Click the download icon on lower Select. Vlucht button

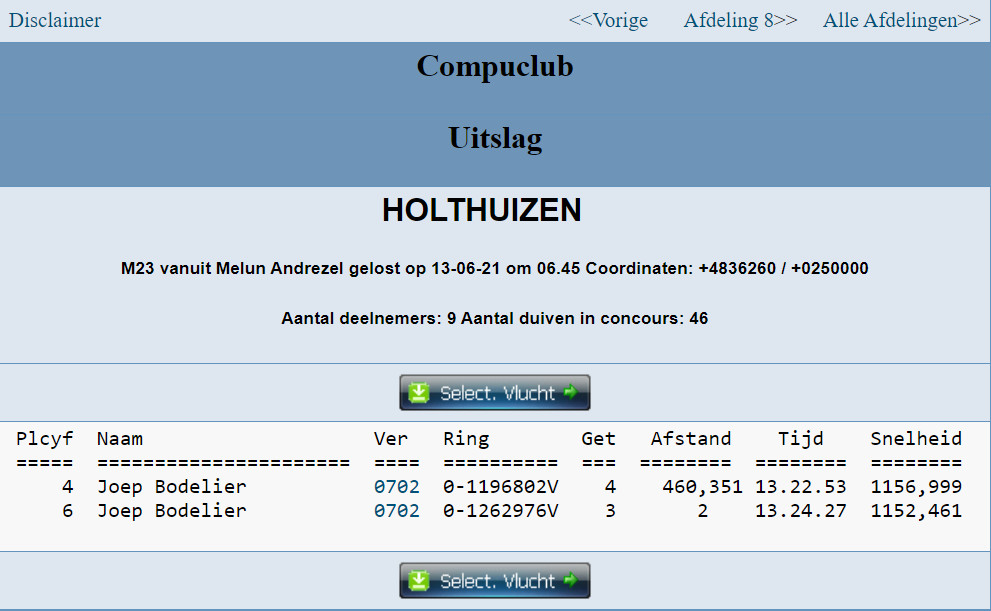point(418,580)
